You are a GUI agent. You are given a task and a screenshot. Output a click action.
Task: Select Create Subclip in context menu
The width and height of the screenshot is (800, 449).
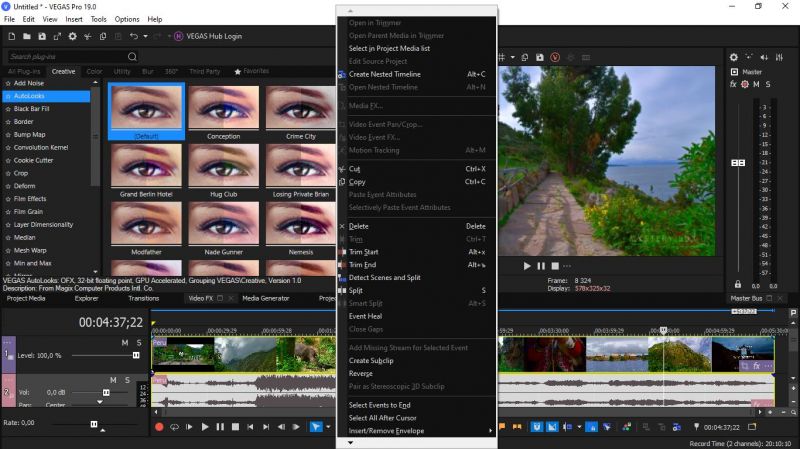click(371, 360)
